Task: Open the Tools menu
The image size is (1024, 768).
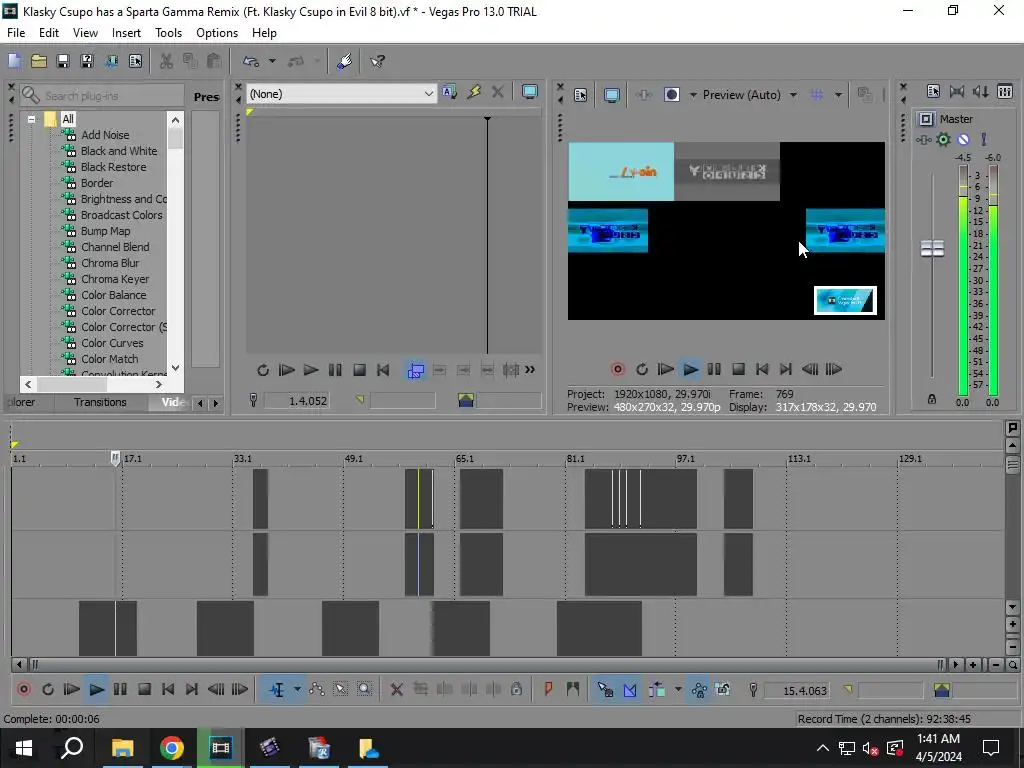Action: pyautogui.click(x=168, y=33)
